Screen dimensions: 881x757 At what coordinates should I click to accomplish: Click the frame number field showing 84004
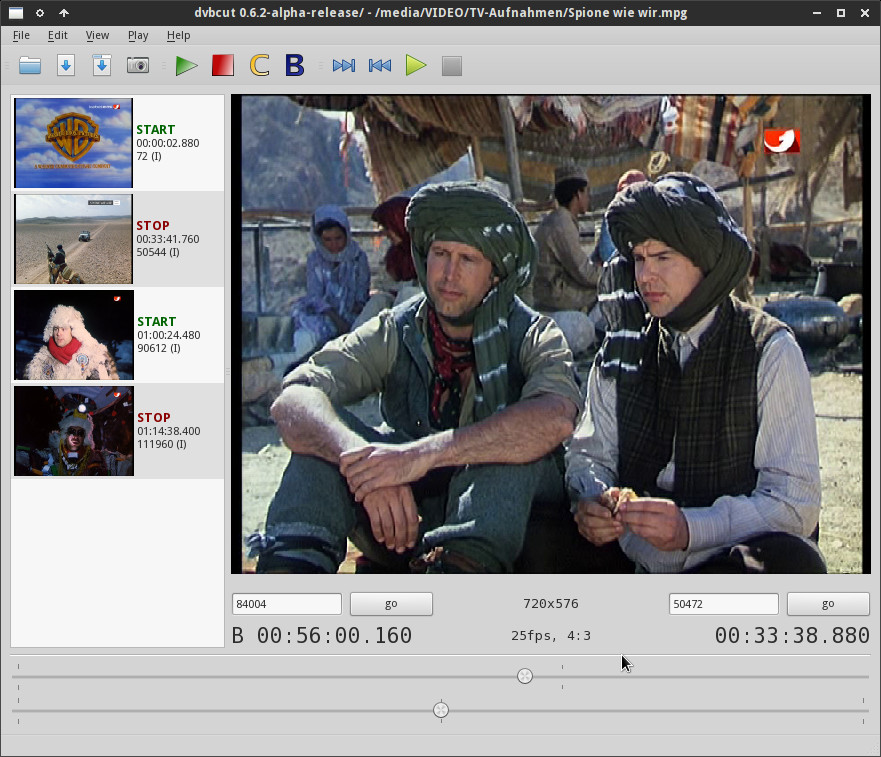pos(286,604)
